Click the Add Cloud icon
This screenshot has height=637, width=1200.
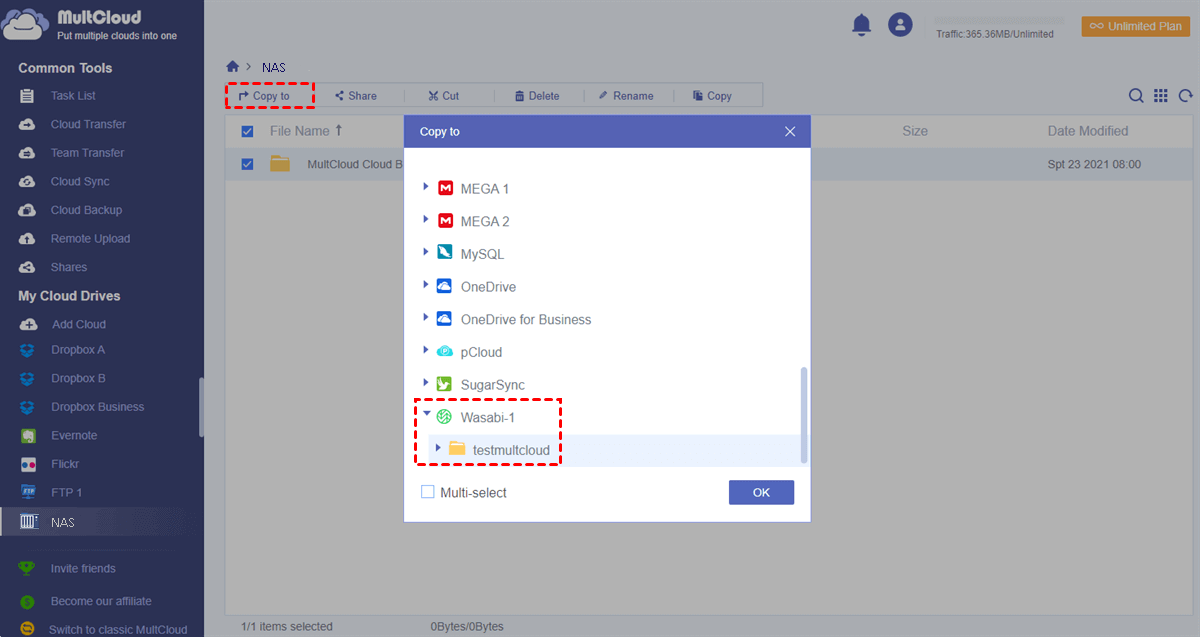click(x=28, y=324)
